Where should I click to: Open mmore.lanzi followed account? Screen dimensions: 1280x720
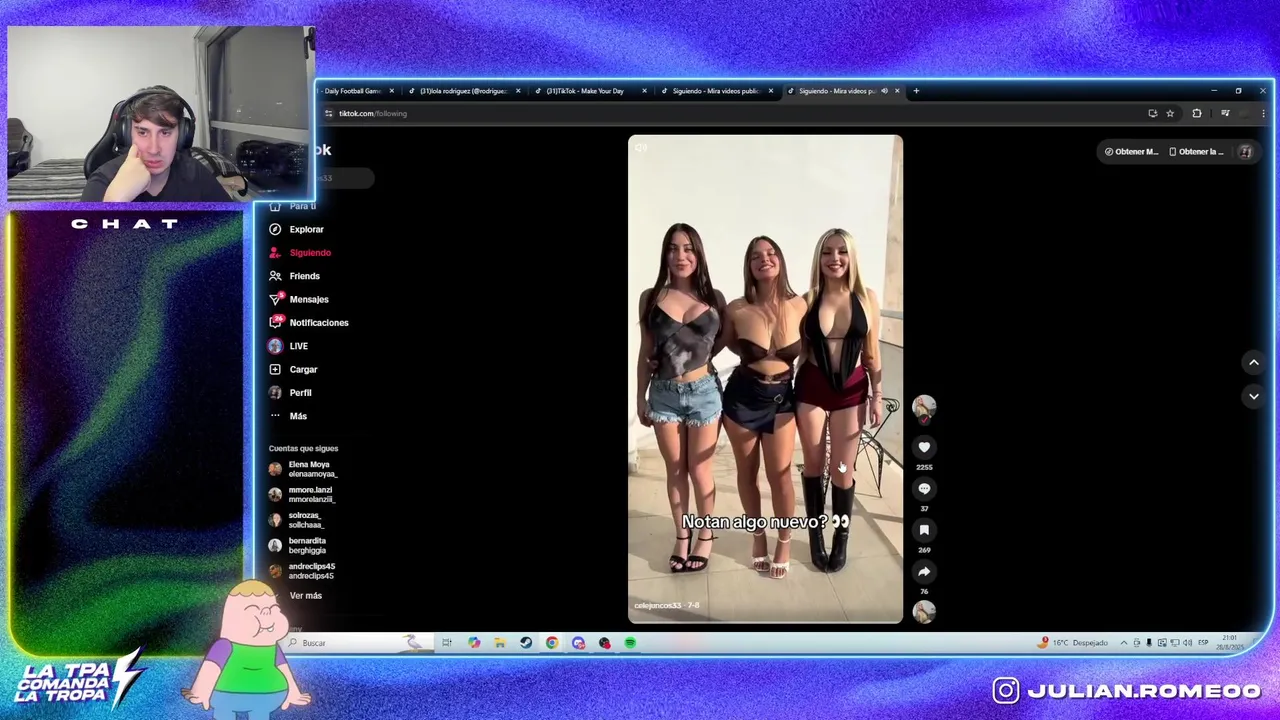coord(302,495)
